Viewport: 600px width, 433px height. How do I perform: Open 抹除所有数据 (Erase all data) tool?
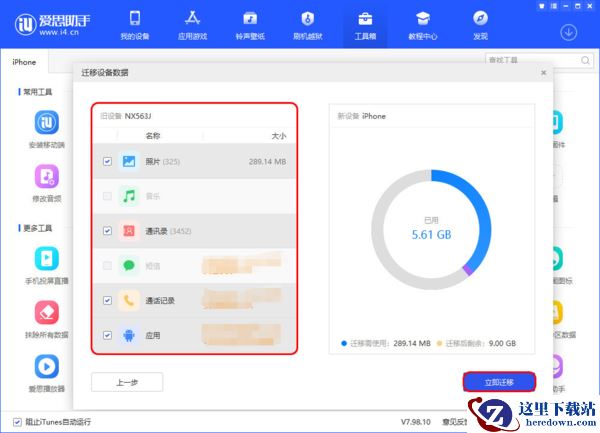47,320
